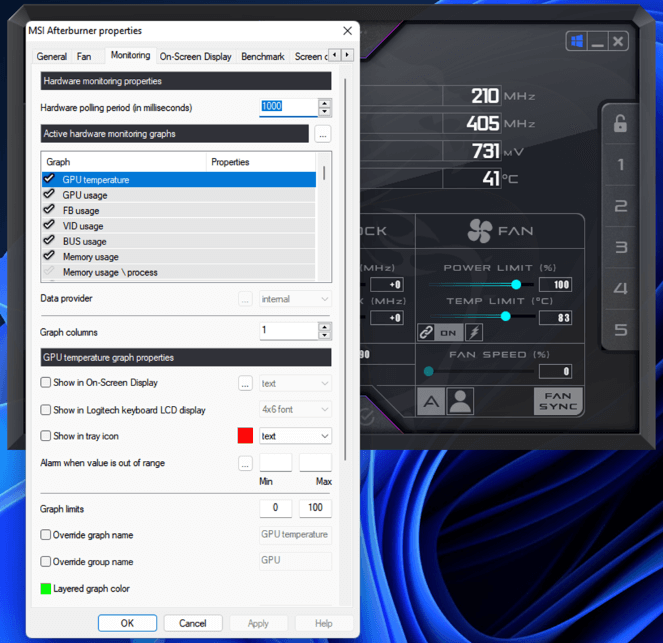Enable auto fan mode with A icon
The width and height of the screenshot is (663, 643).
click(x=431, y=401)
